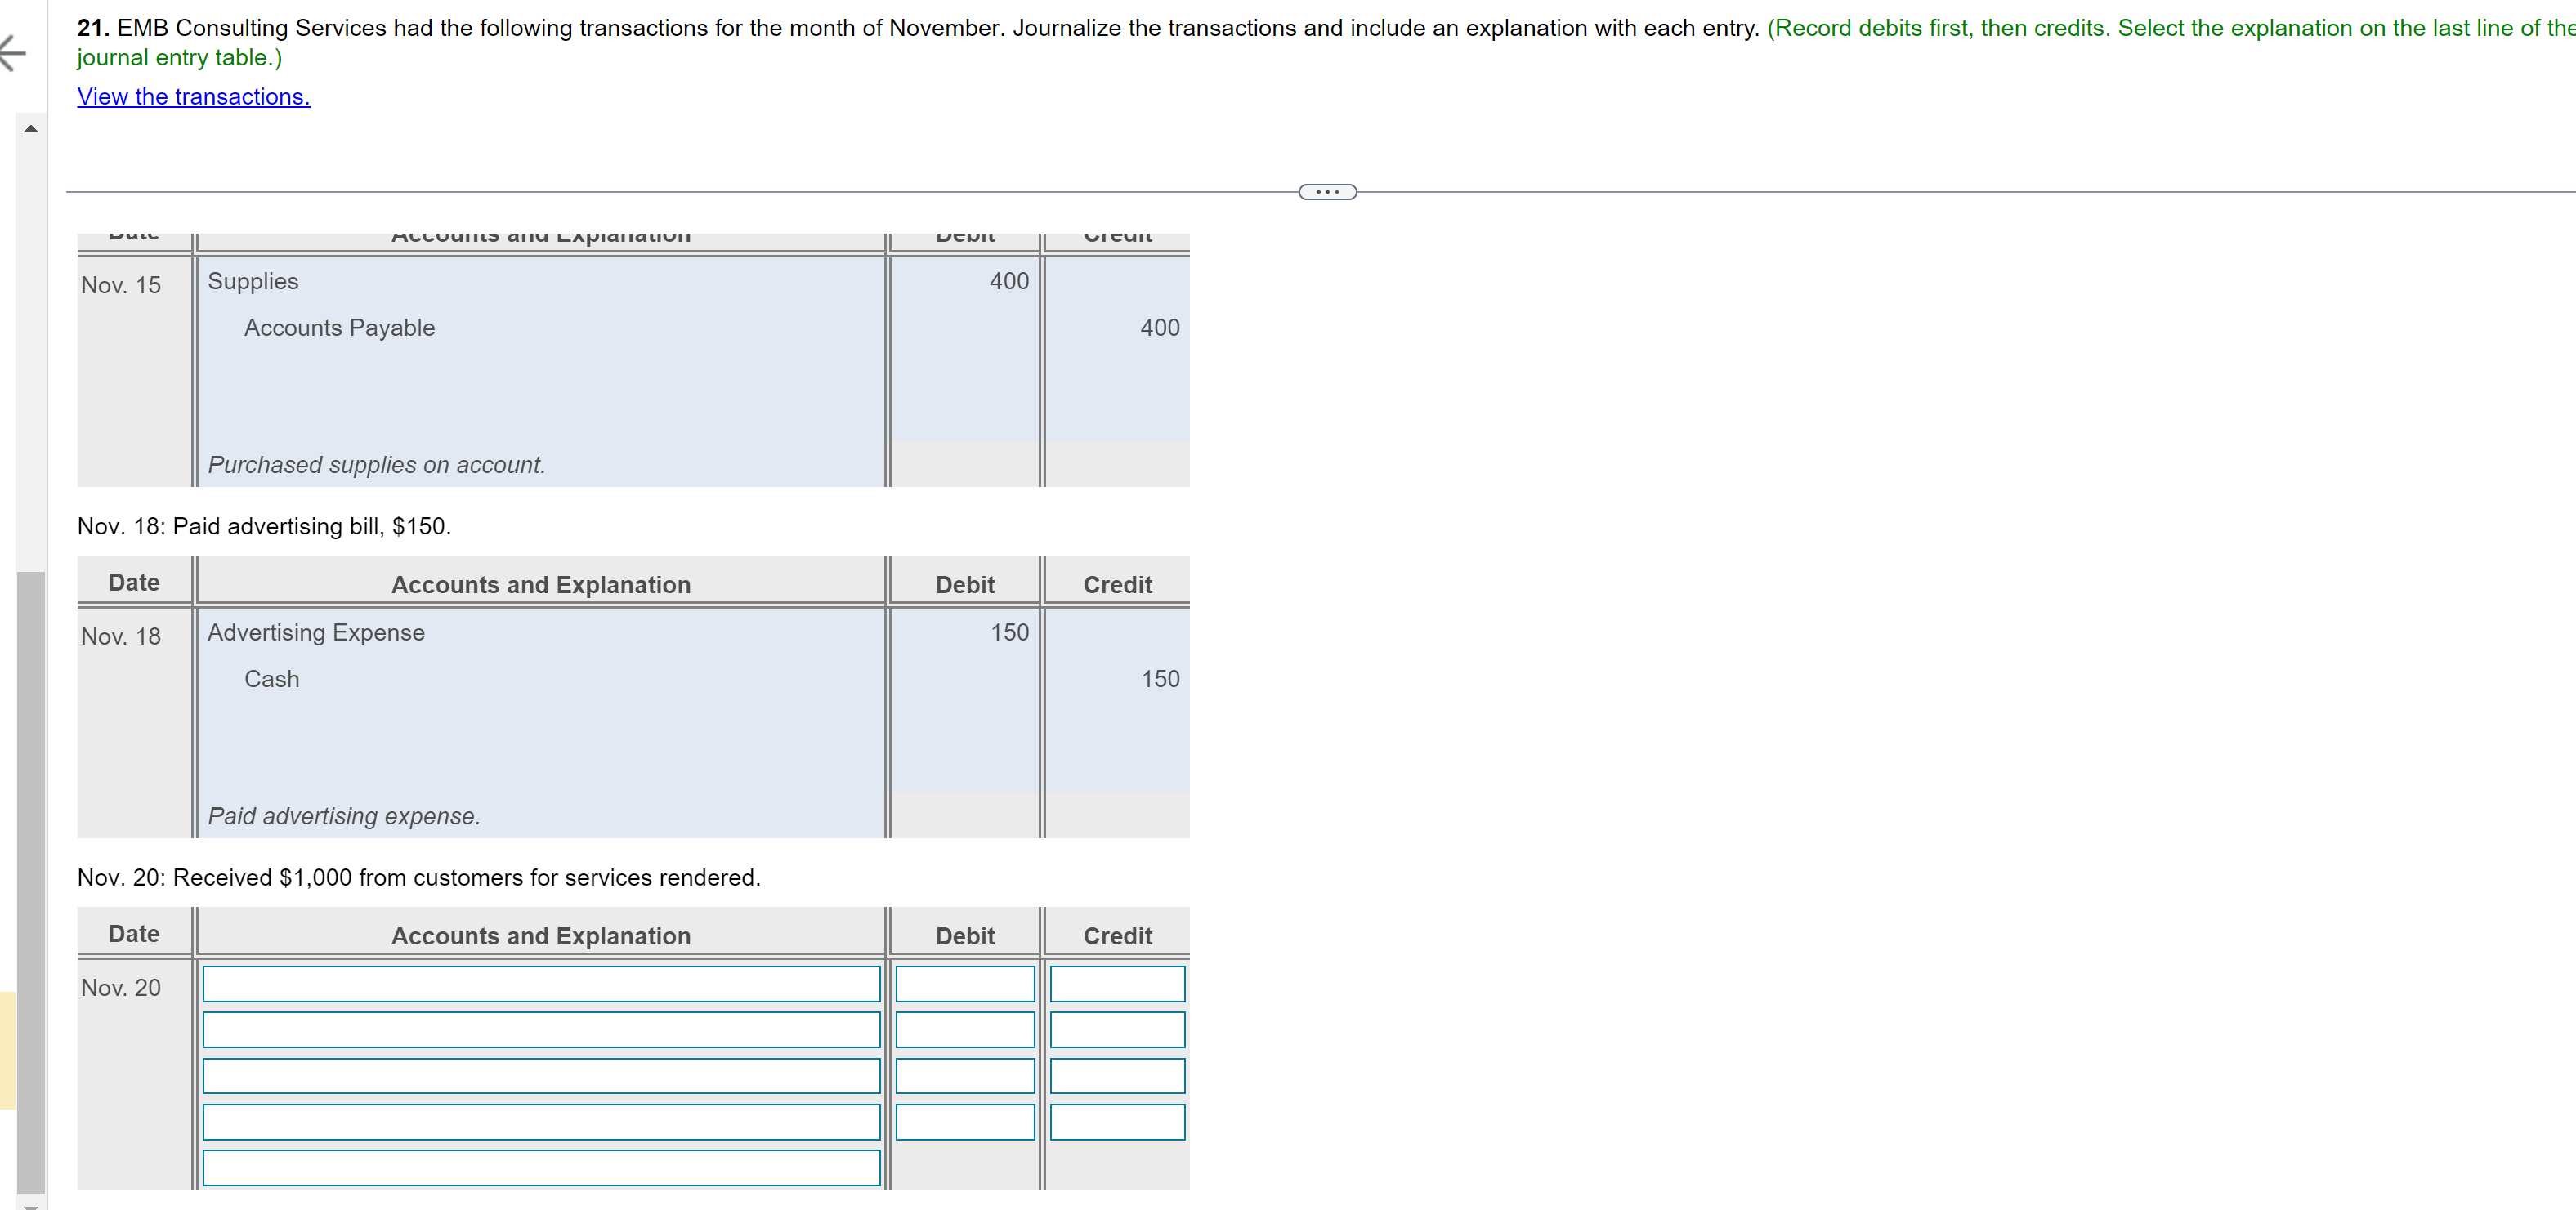The image size is (2576, 1210).
Task: Click the third account row input under Nov. 20
Action: pyautogui.click(x=540, y=1075)
